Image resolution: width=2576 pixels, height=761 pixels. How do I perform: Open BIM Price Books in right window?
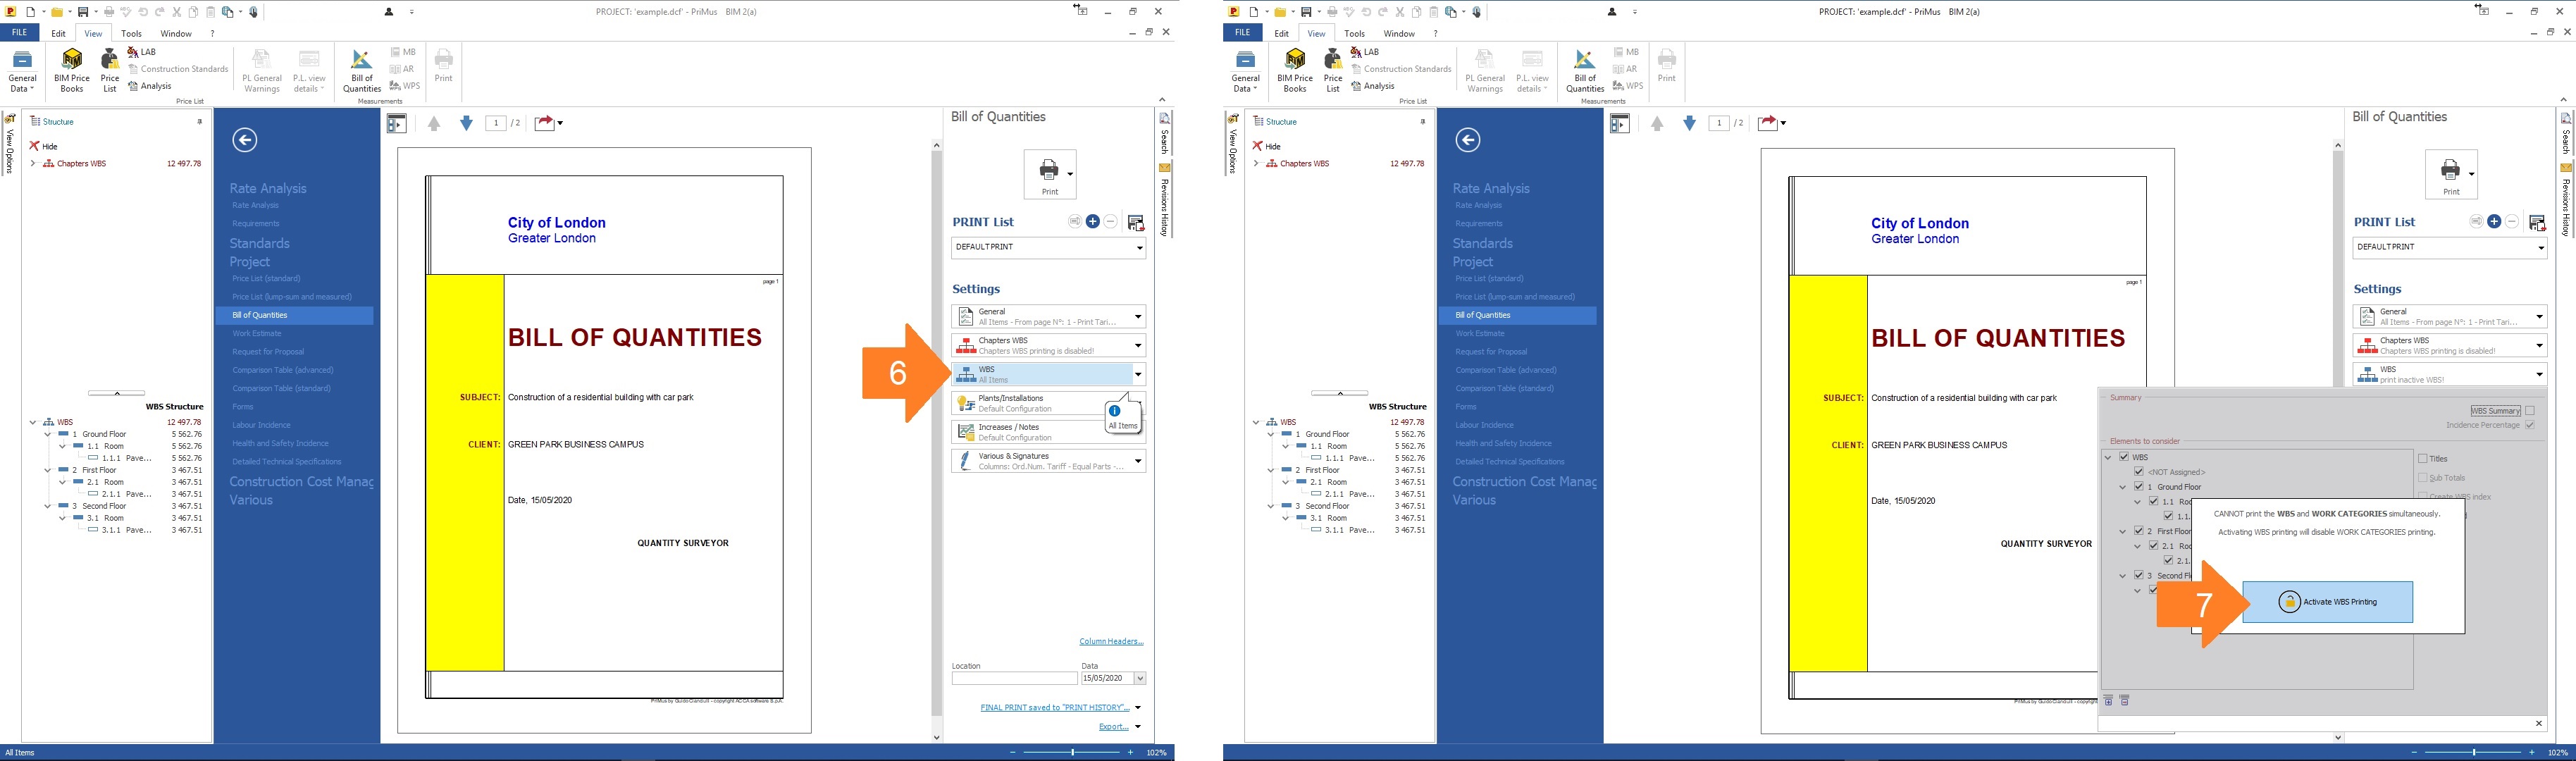tap(1295, 70)
